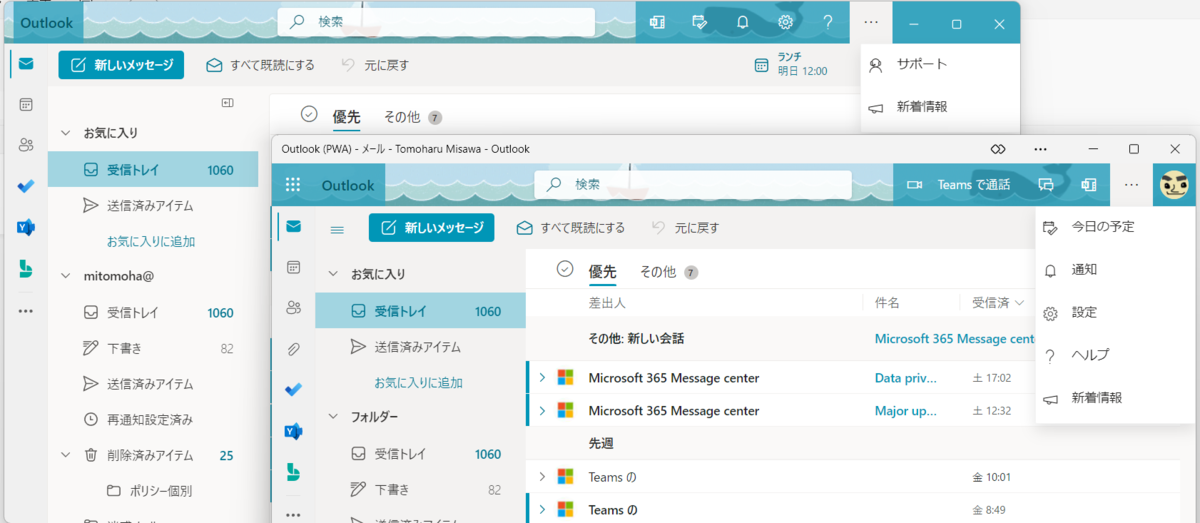Screen dimensions: 1200x523
Task: Open To Do checkmark in PWA window's sidebar
Action: (x=293, y=390)
